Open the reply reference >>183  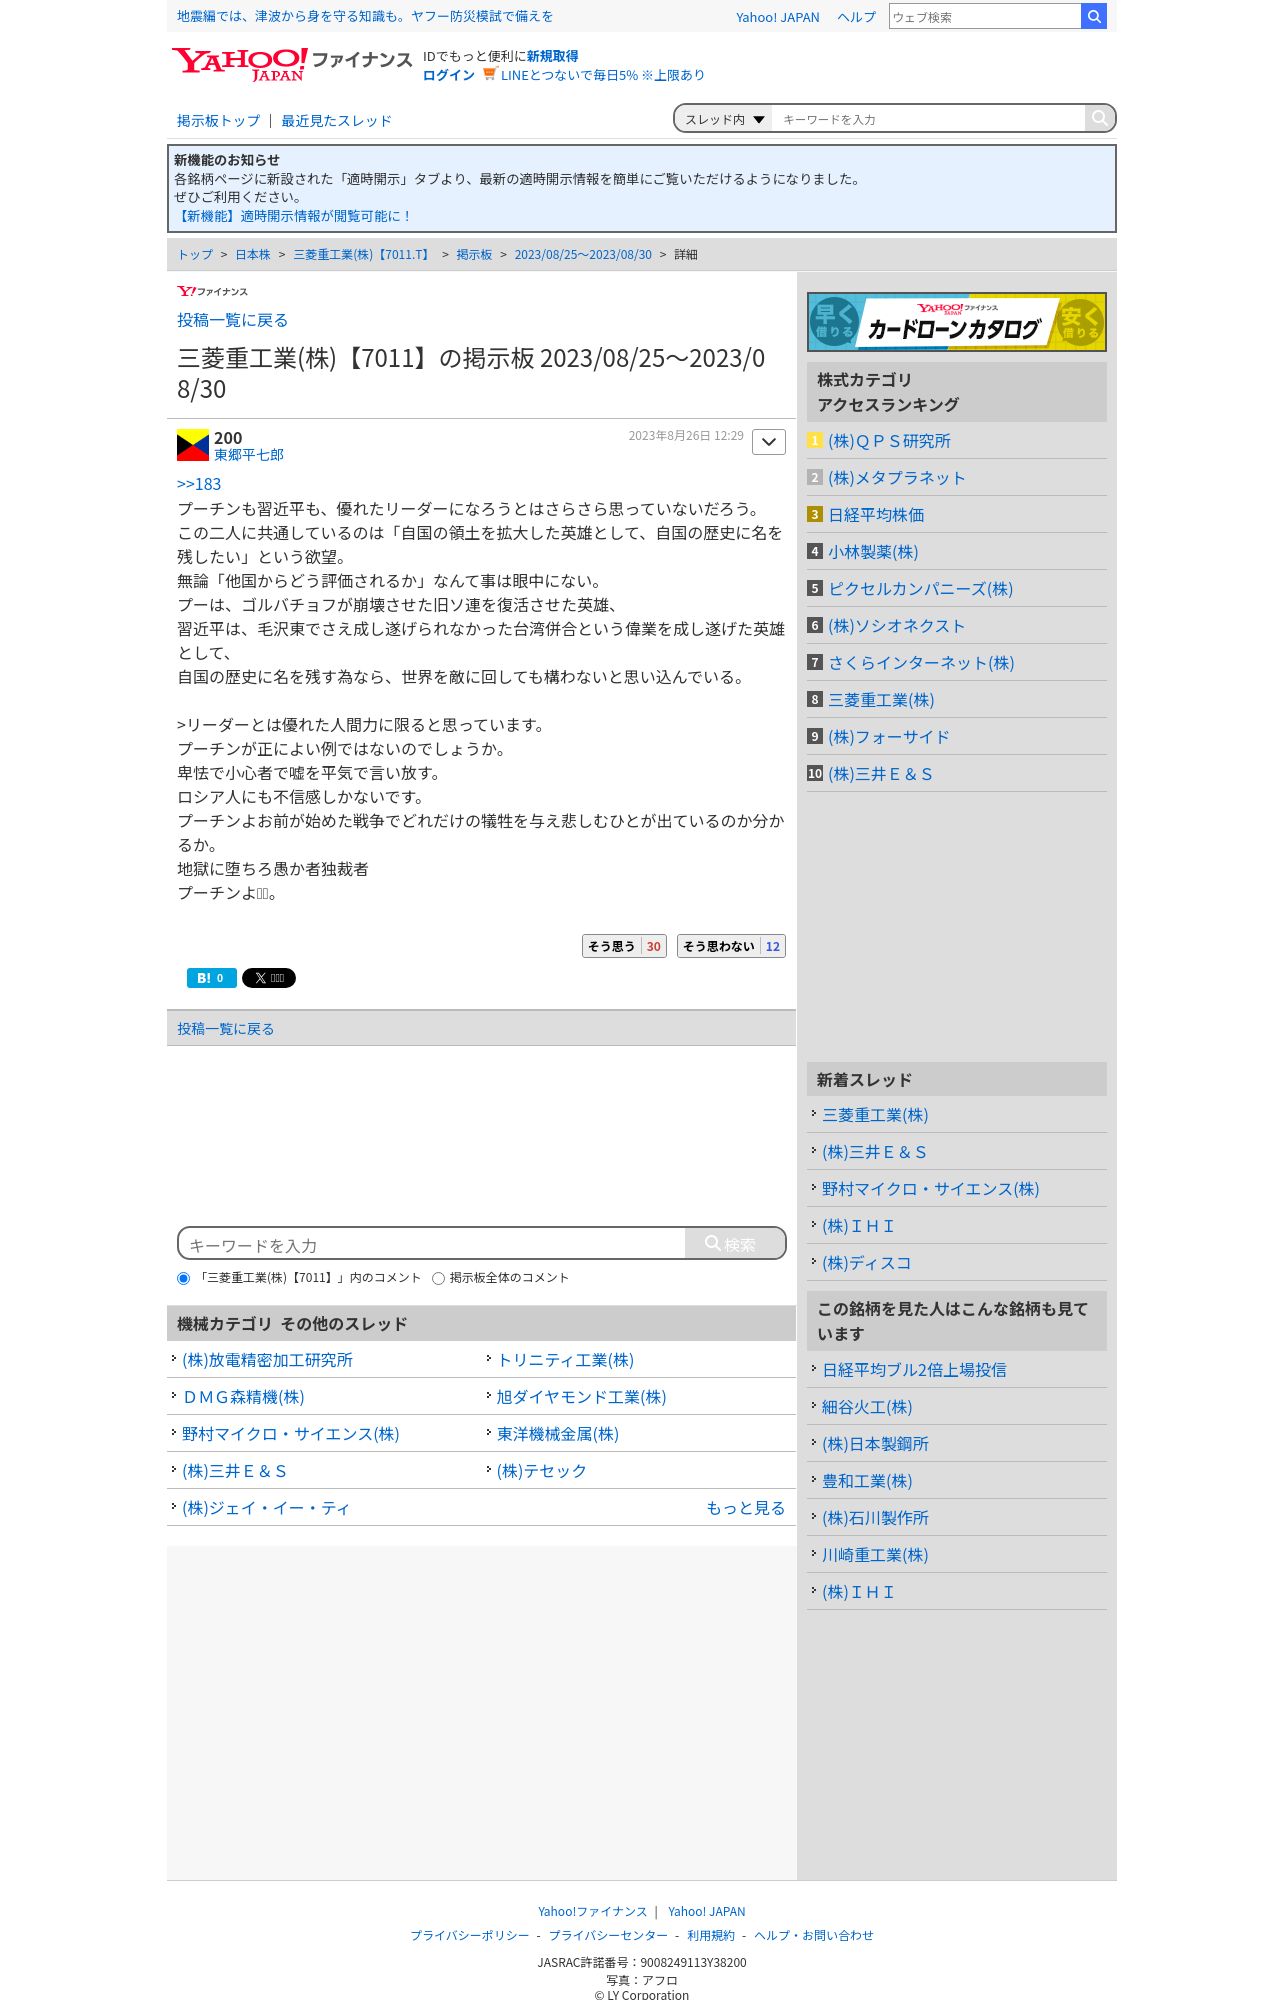(199, 484)
